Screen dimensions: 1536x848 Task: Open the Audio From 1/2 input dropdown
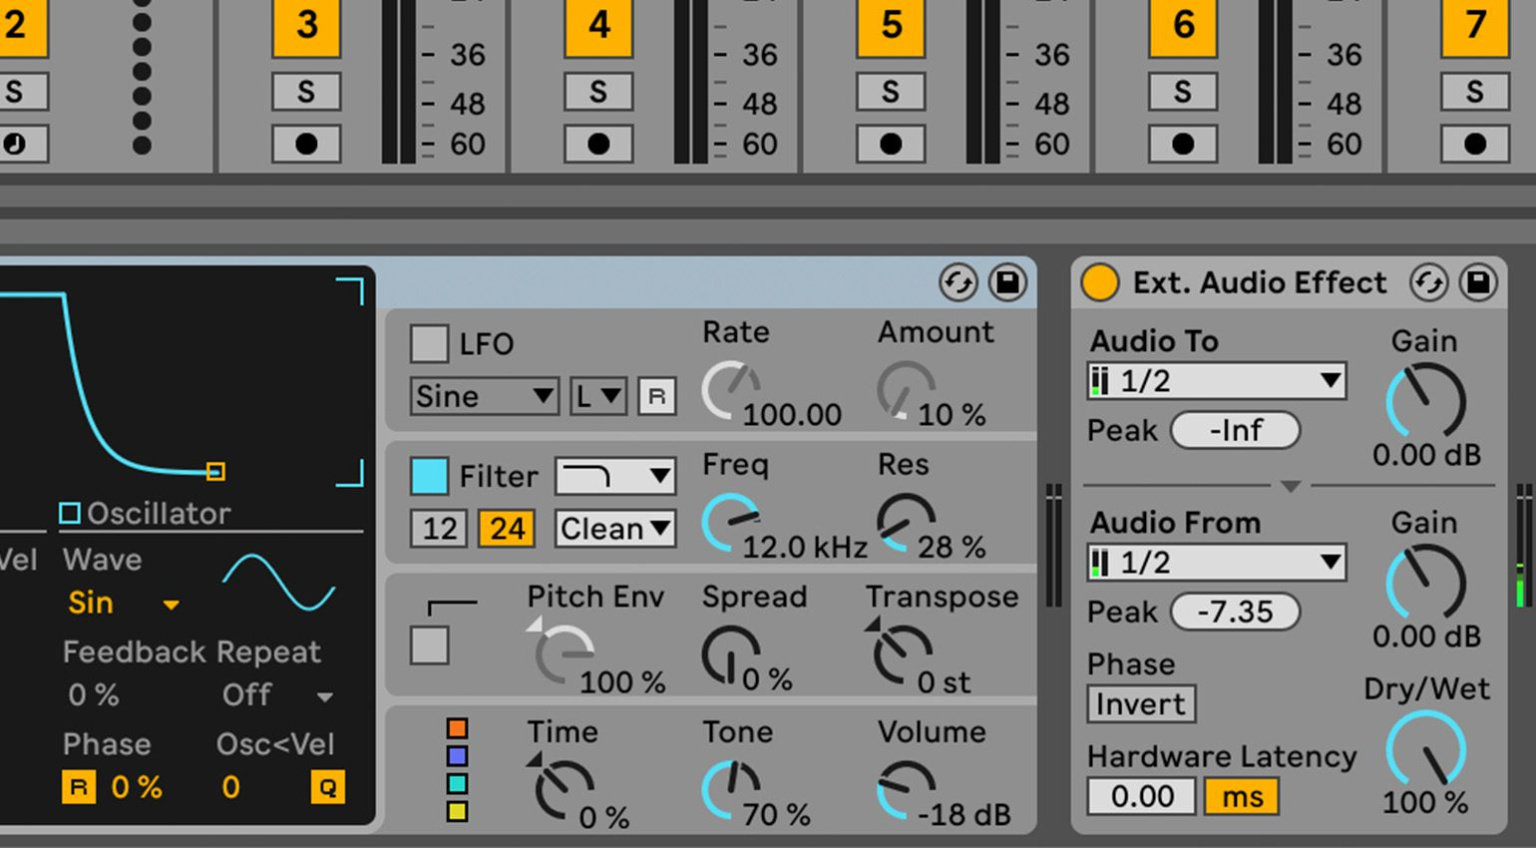[x=1216, y=563]
